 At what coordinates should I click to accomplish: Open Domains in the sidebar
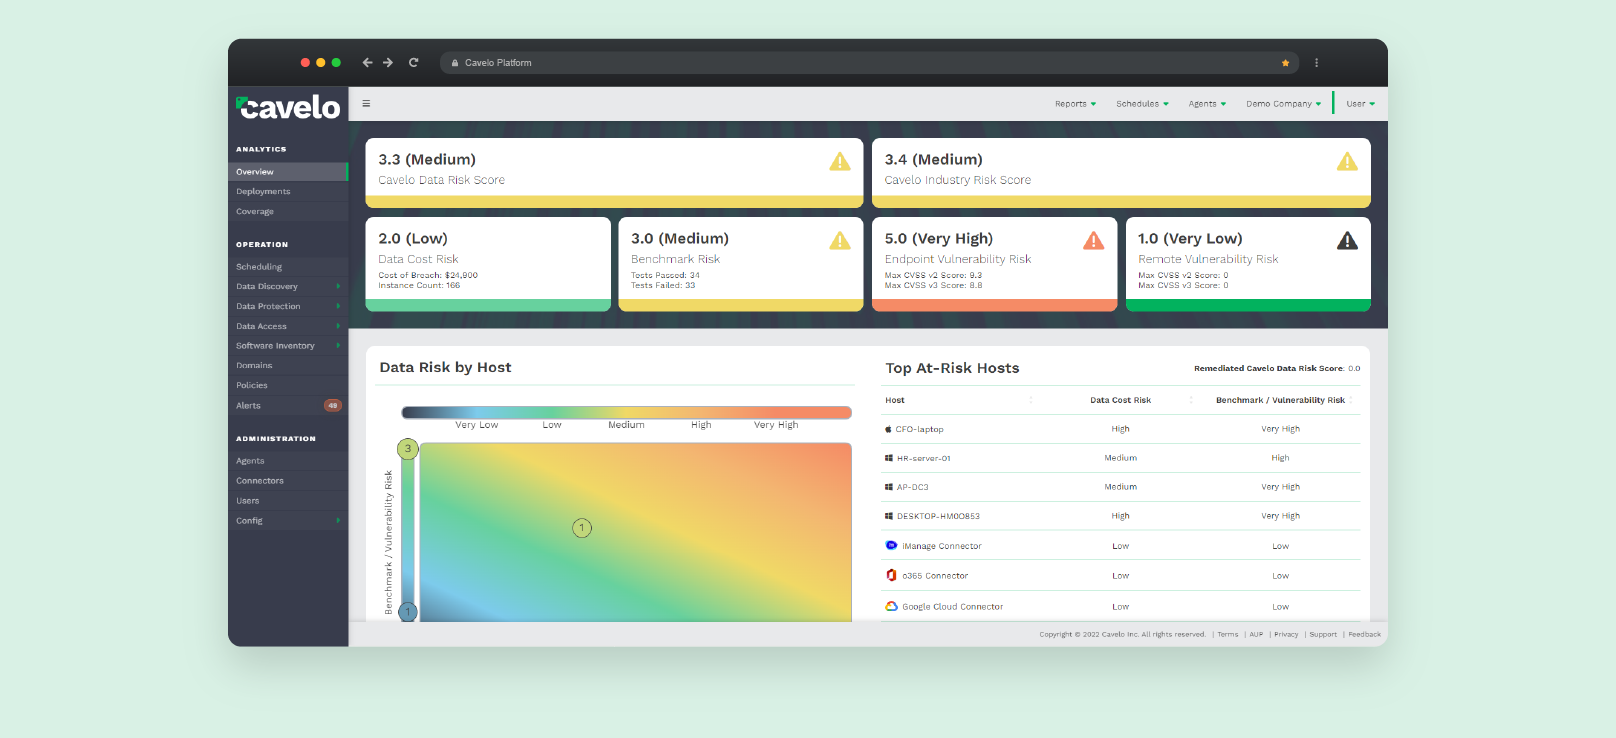click(x=288, y=365)
